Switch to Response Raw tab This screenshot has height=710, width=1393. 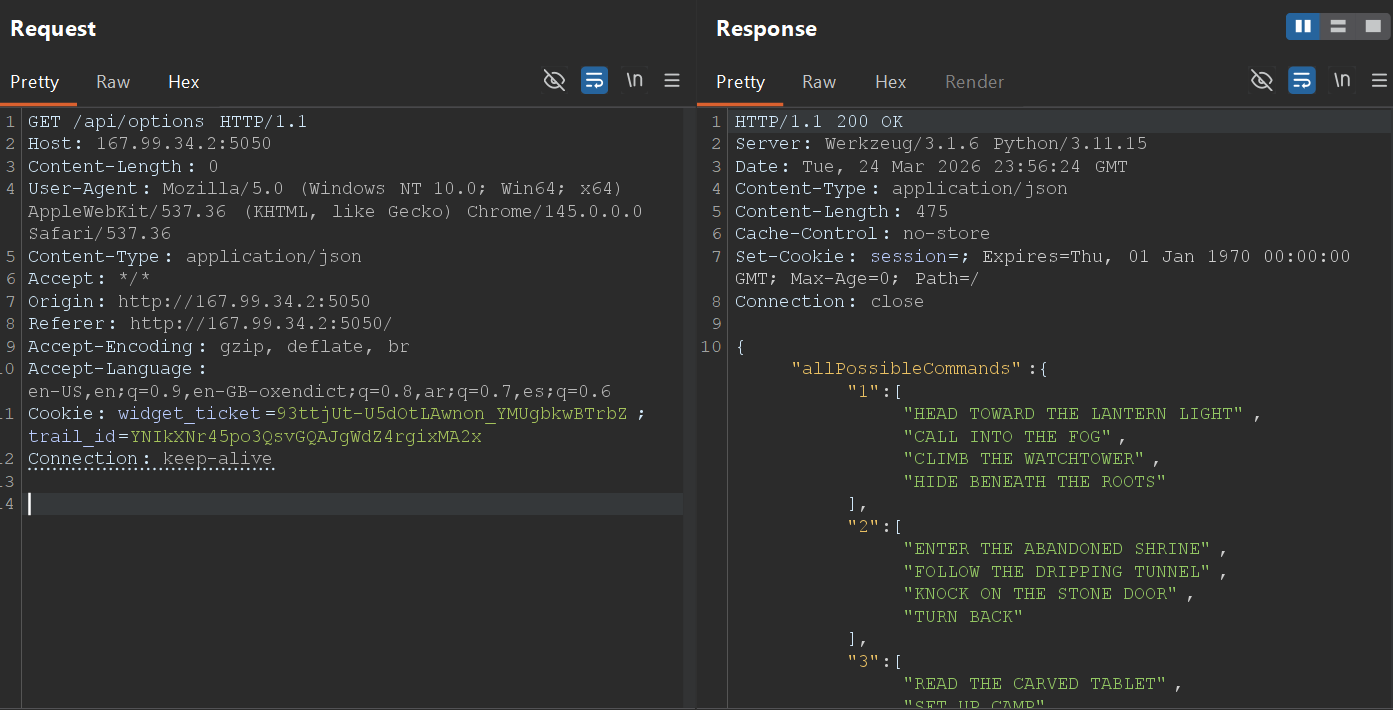[x=819, y=82]
